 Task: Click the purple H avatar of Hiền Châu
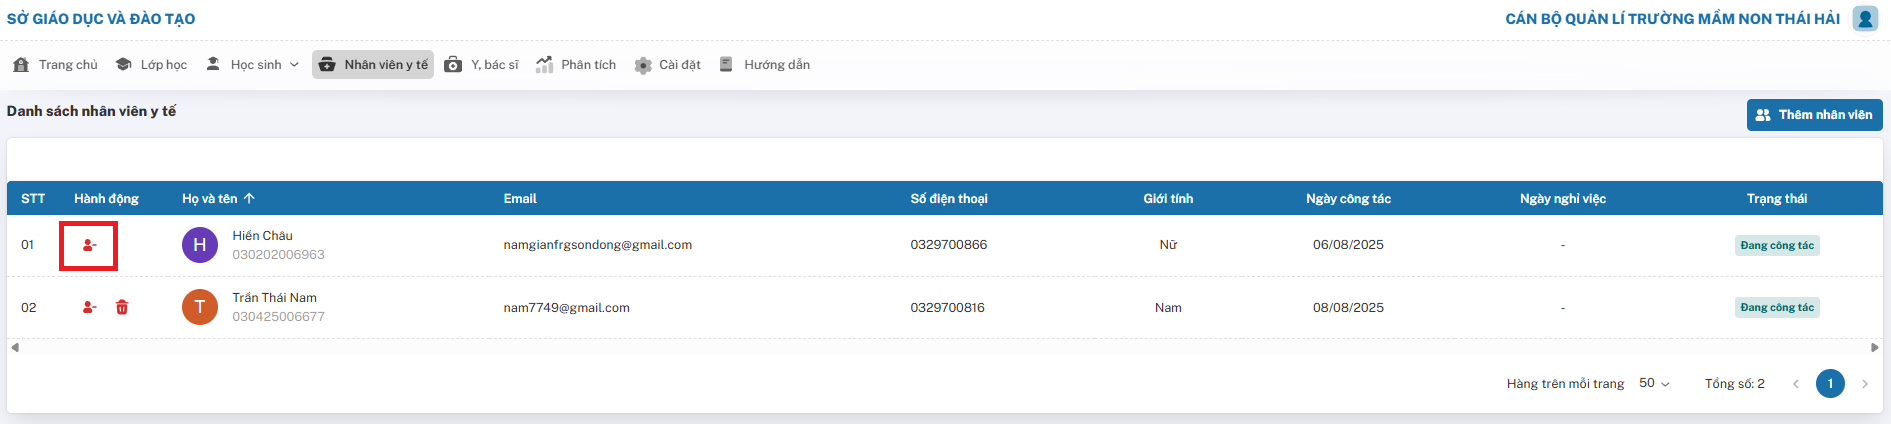[x=200, y=245]
